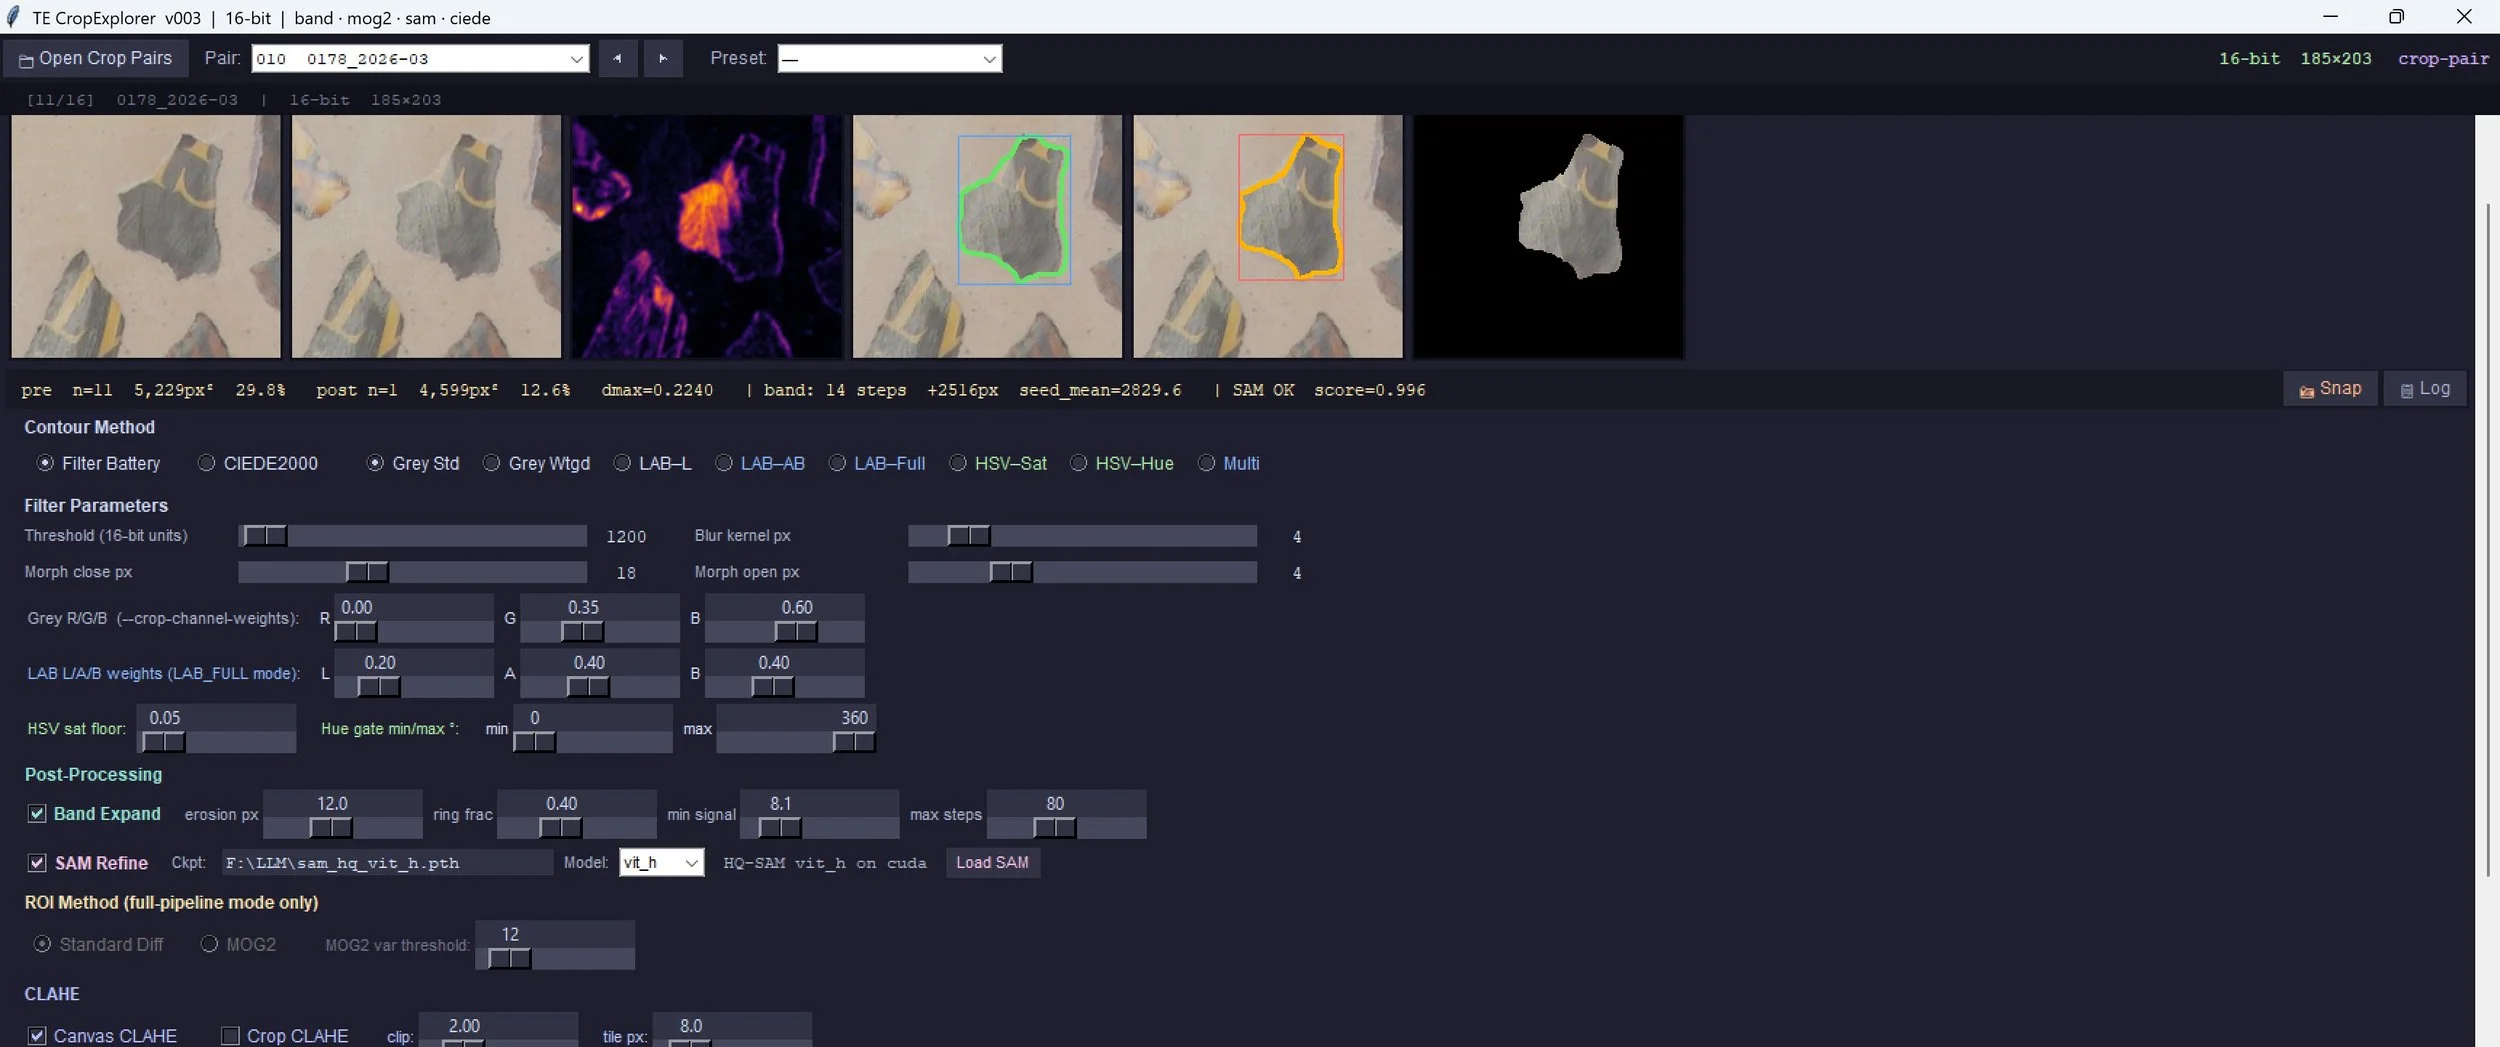
Task: Click the 'crop-pair' mode label top right
Action: pos(2443,59)
